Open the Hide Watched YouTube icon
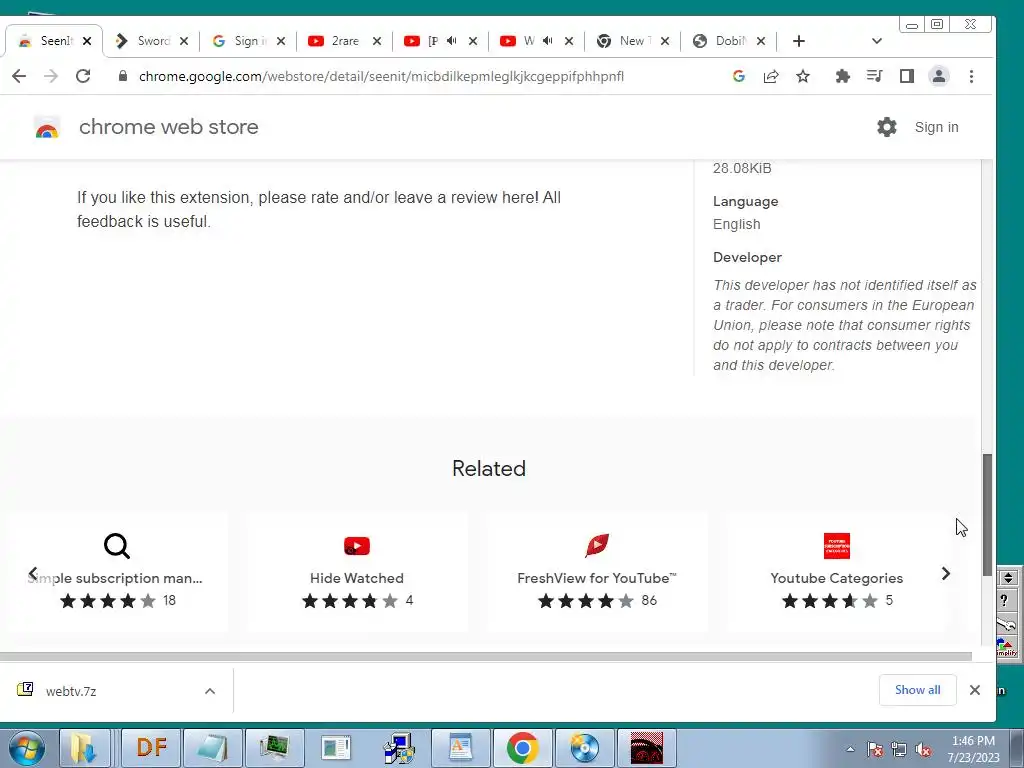 [357, 546]
